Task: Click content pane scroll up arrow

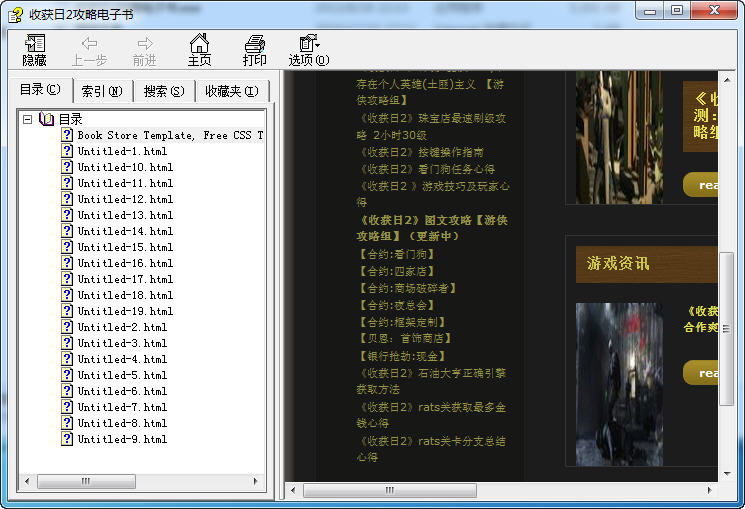Action: coord(726,80)
